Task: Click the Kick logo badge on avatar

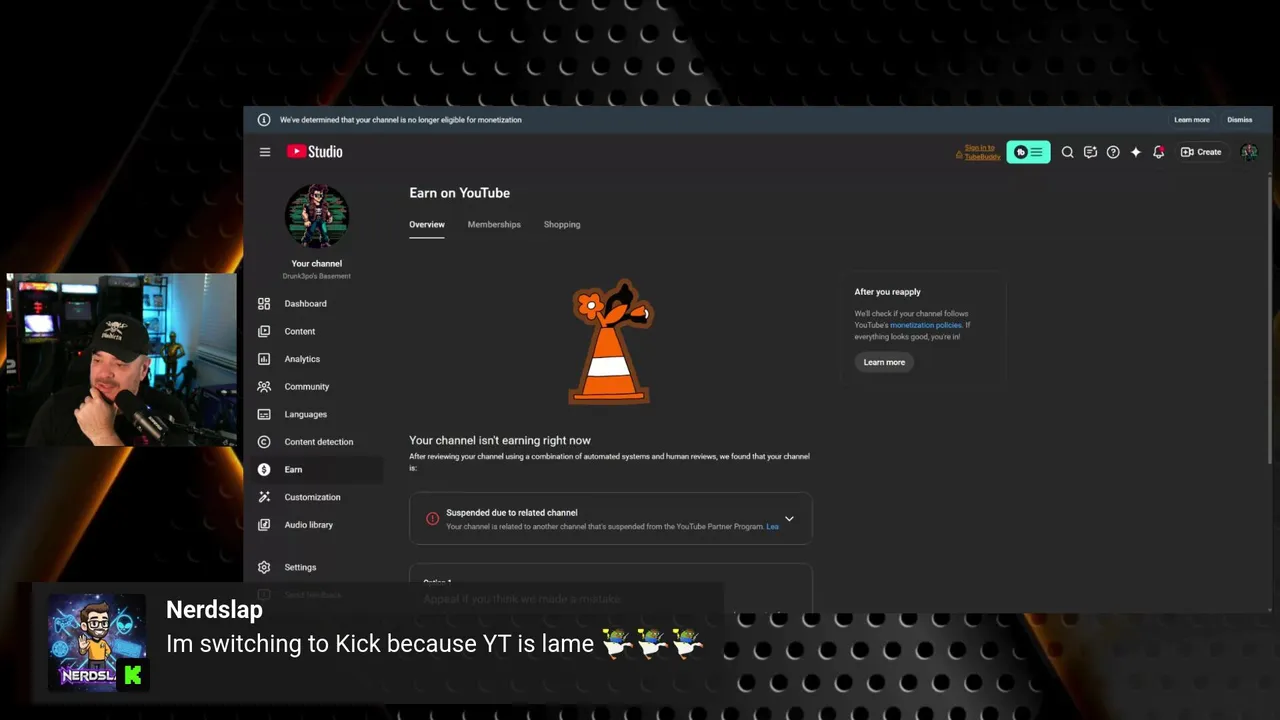Action: tap(132, 676)
